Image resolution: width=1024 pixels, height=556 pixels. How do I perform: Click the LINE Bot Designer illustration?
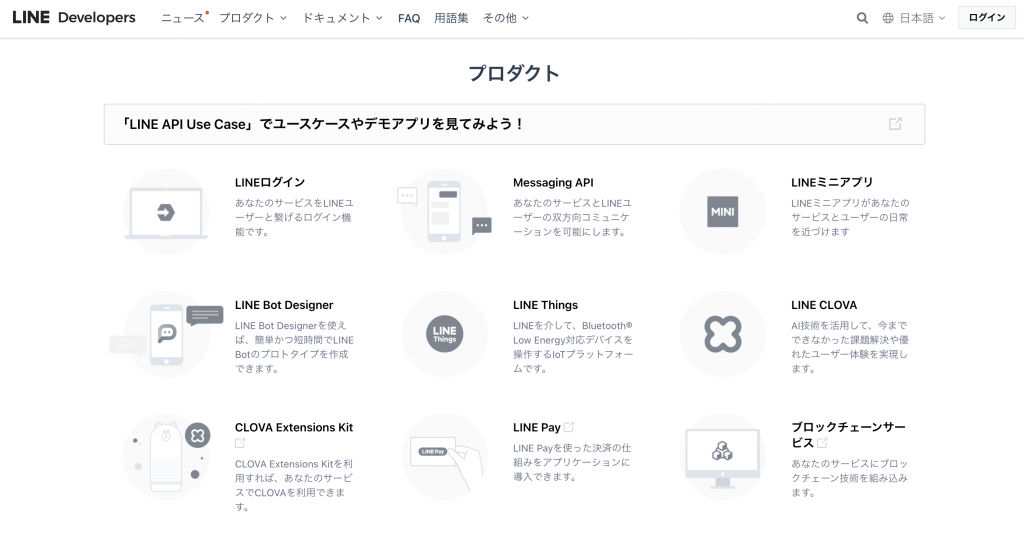[x=166, y=334]
